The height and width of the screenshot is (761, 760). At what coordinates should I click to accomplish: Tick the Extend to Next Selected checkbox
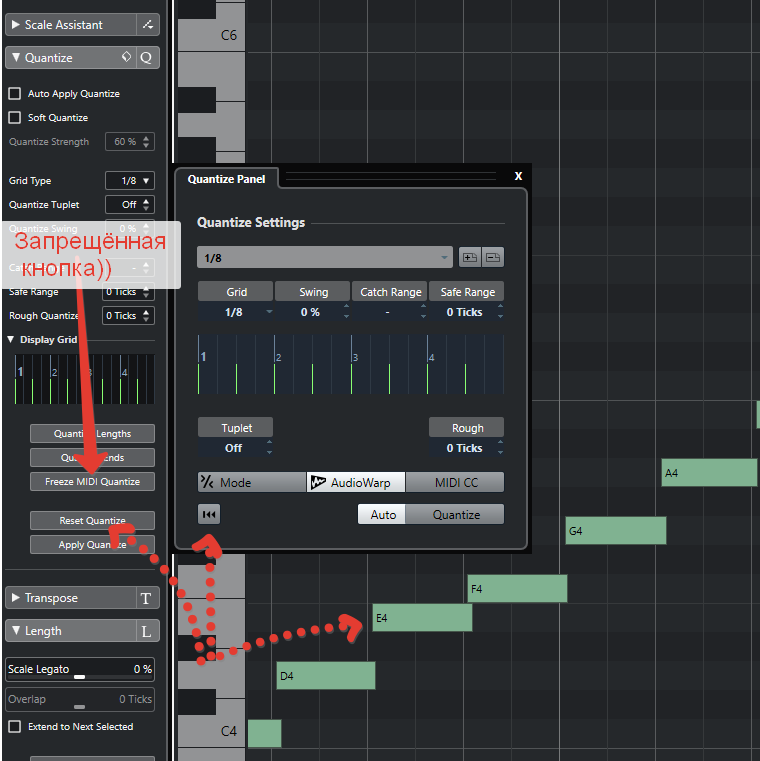click(x=15, y=727)
